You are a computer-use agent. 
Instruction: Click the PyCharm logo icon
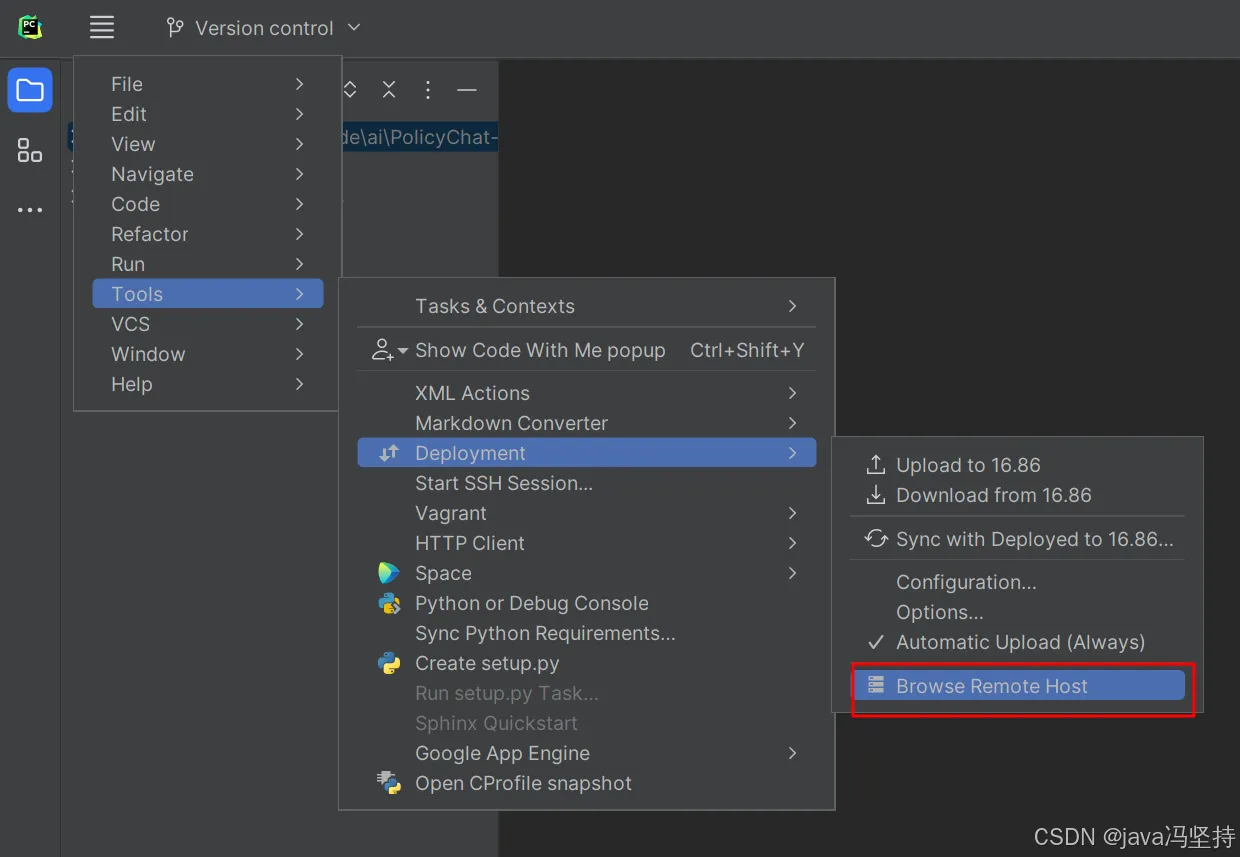30,27
